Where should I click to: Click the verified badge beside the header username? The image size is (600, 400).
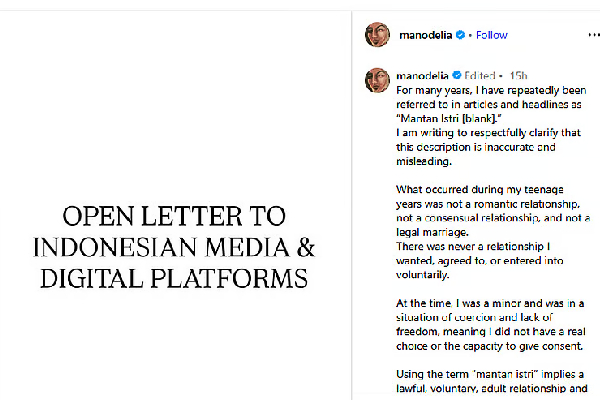click(461, 35)
